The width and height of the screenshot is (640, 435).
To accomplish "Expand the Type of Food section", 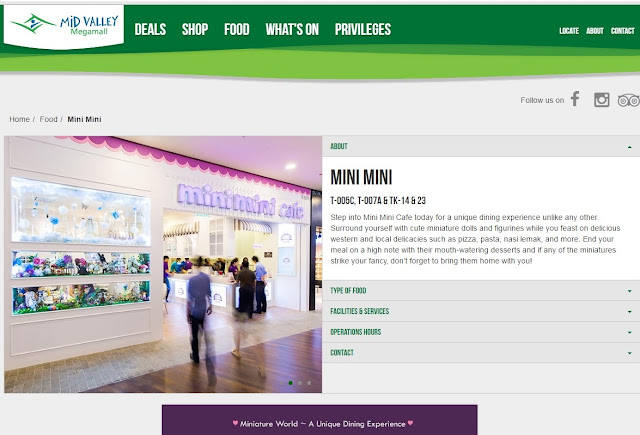I will 481,291.
